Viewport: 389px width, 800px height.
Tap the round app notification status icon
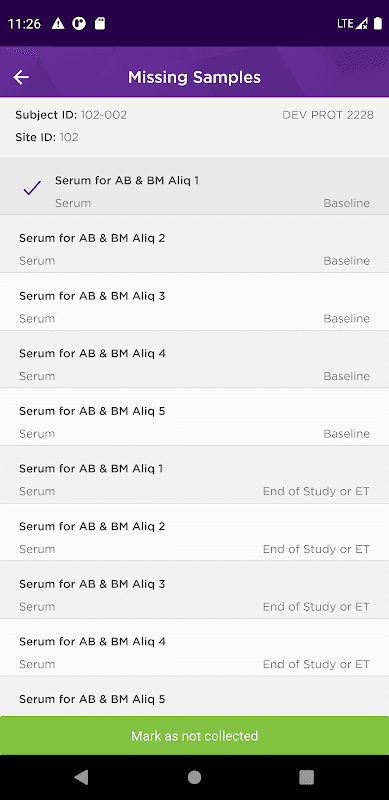(x=79, y=23)
